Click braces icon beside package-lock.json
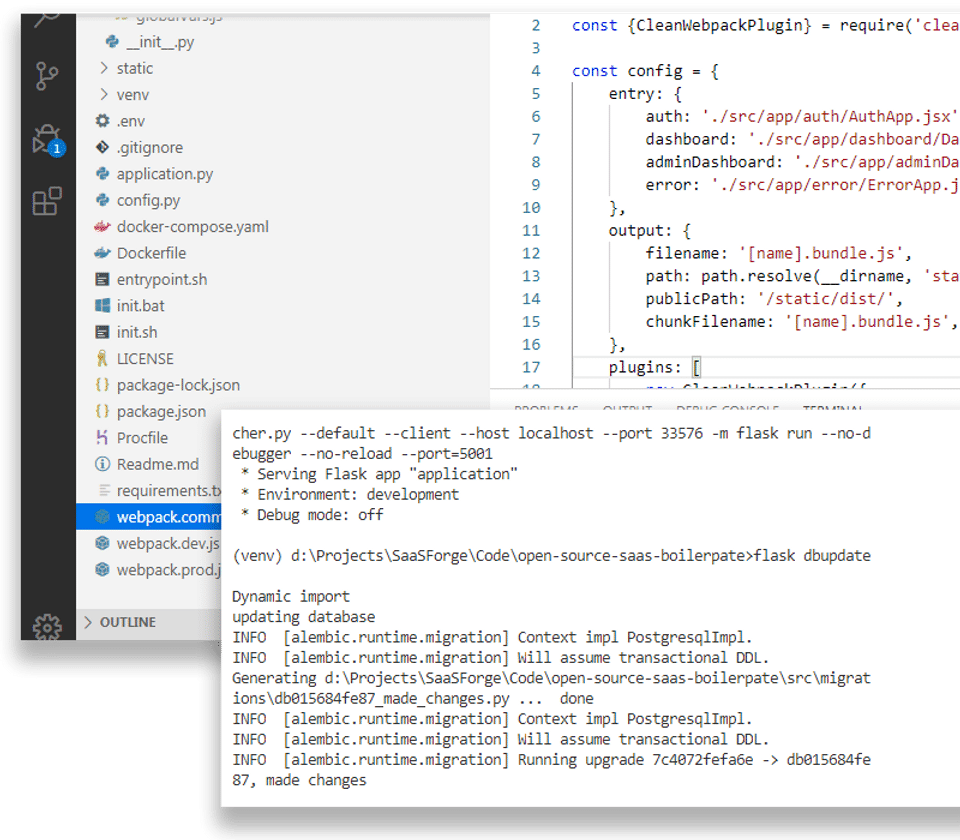Screen dimensions: 960x840 pos(102,384)
